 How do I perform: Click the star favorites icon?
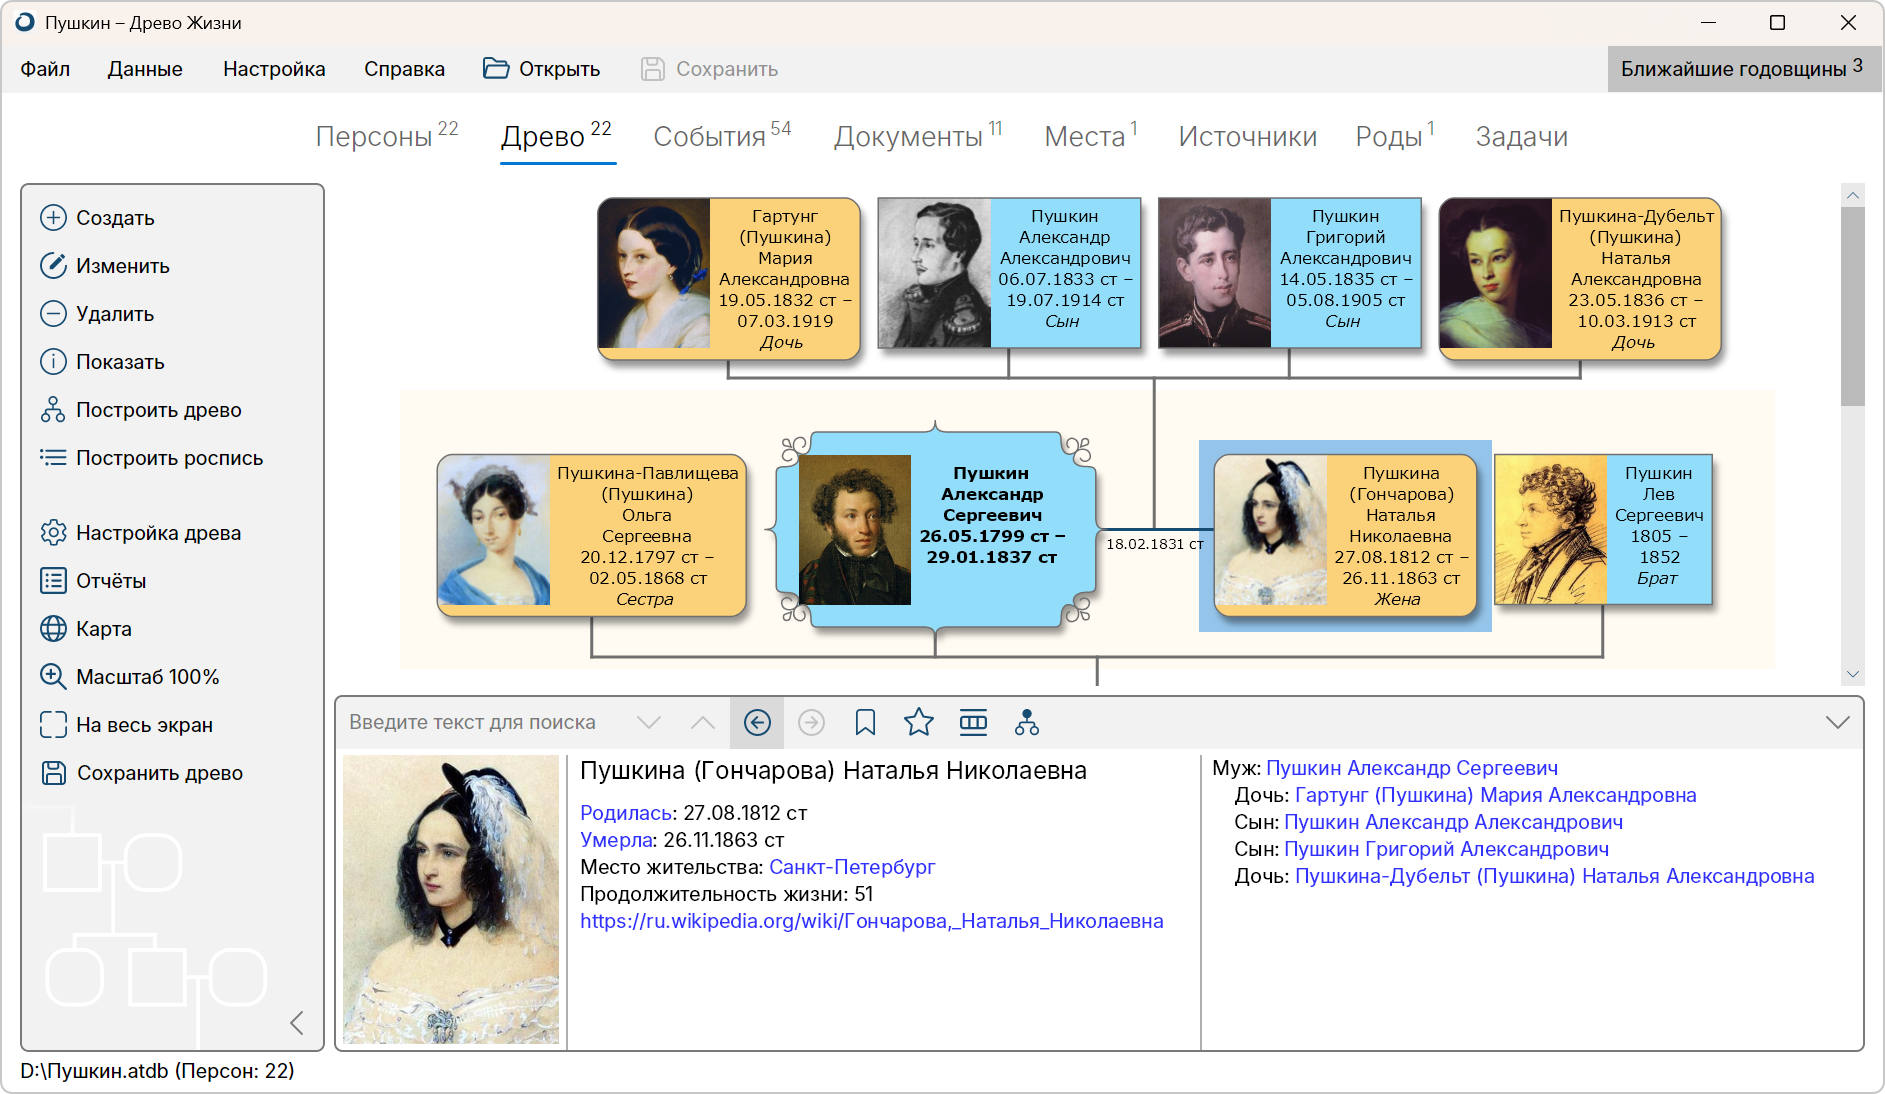point(918,723)
